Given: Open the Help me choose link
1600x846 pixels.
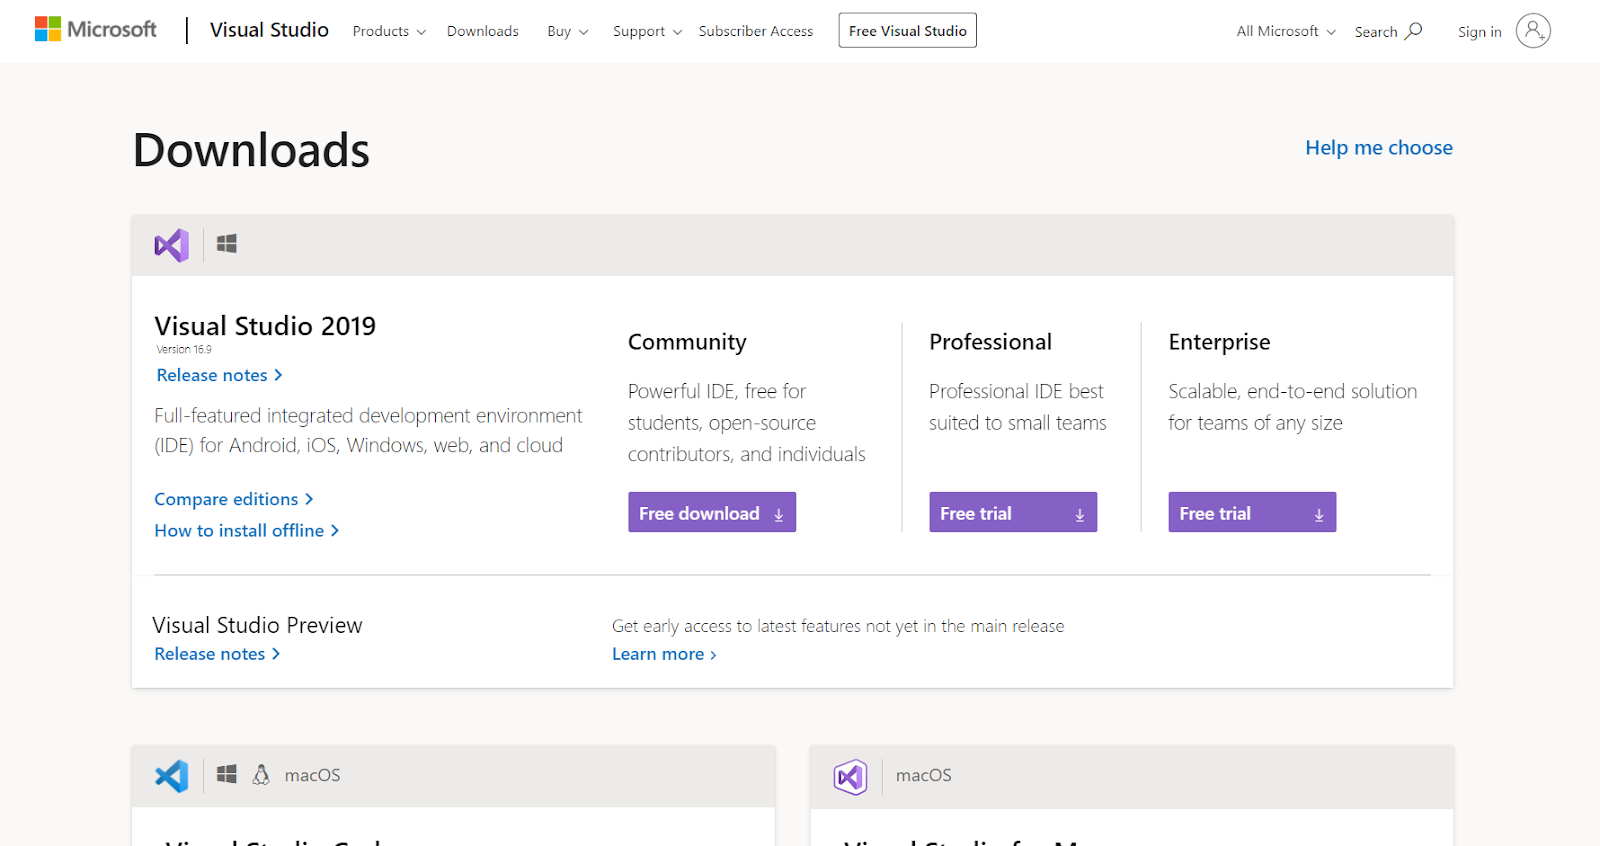Looking at the screenshot, I should point(1379,148).
